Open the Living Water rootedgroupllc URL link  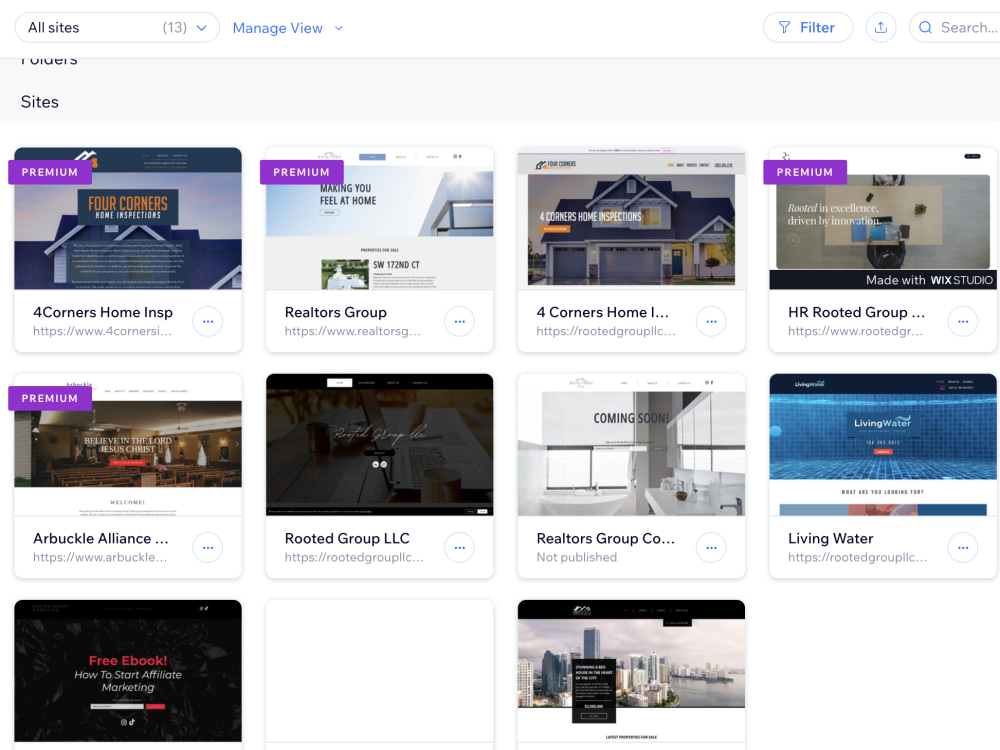tap(858, 557)
